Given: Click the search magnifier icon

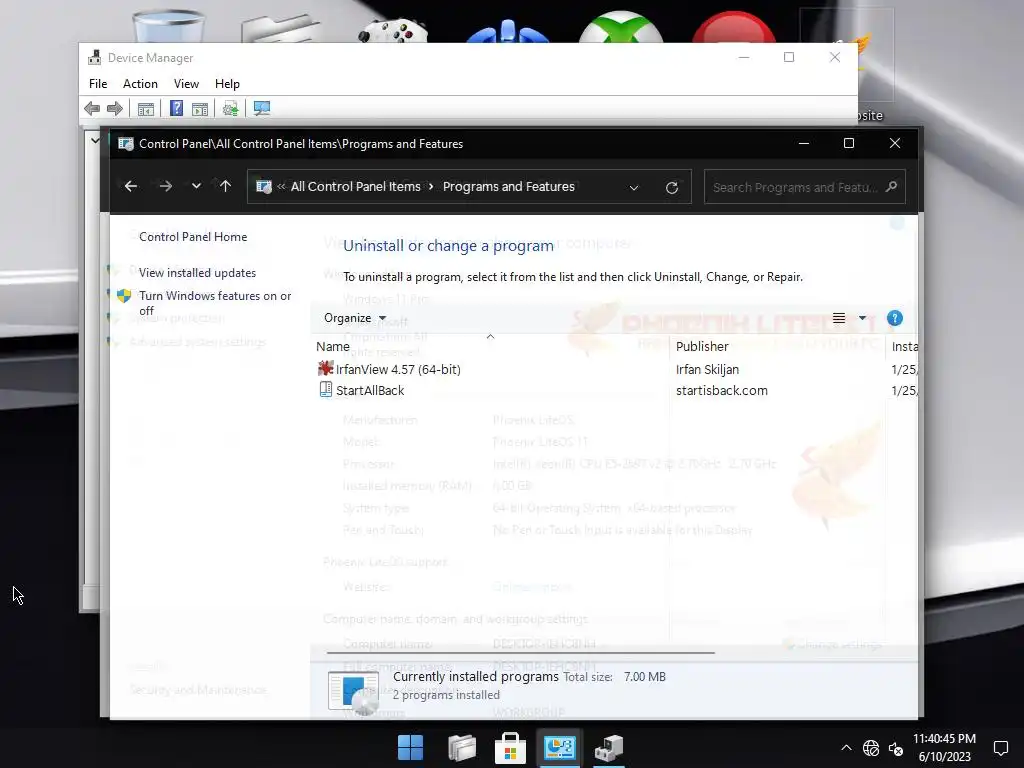Looking at the screenshot, I should [x=891, y=187].
